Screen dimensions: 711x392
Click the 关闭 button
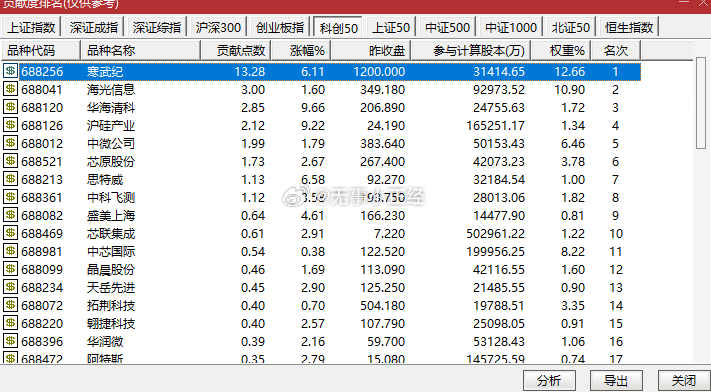[x=684, y=380]
